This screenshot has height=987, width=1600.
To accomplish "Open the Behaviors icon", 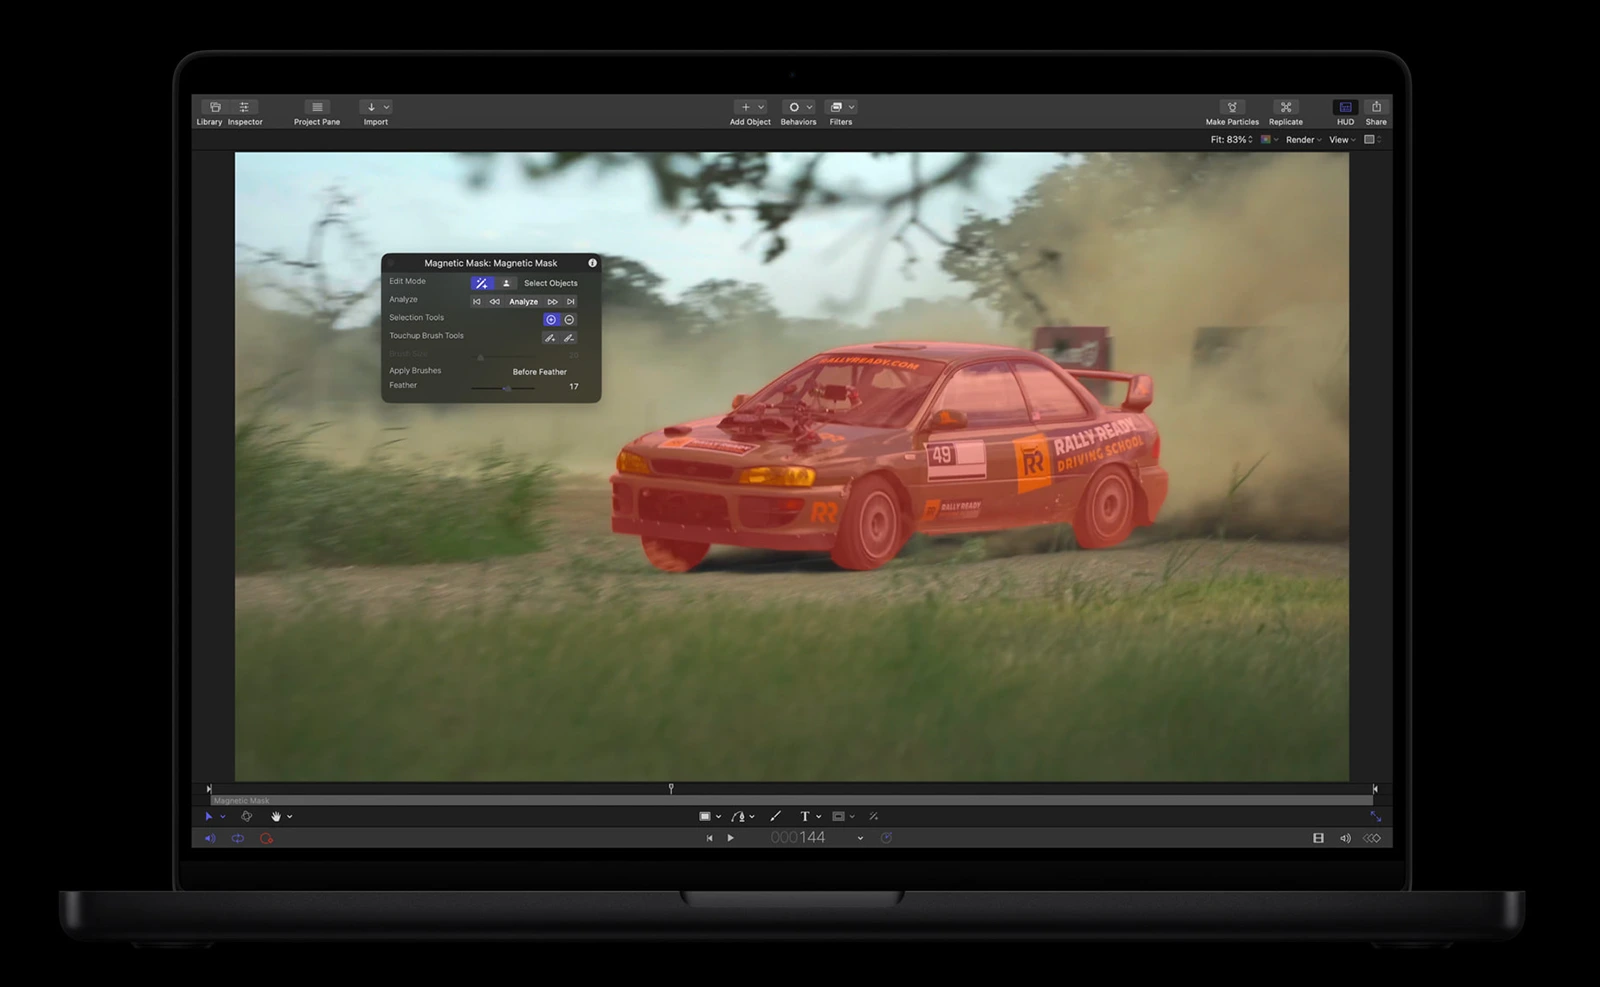I will coord(795,107).
